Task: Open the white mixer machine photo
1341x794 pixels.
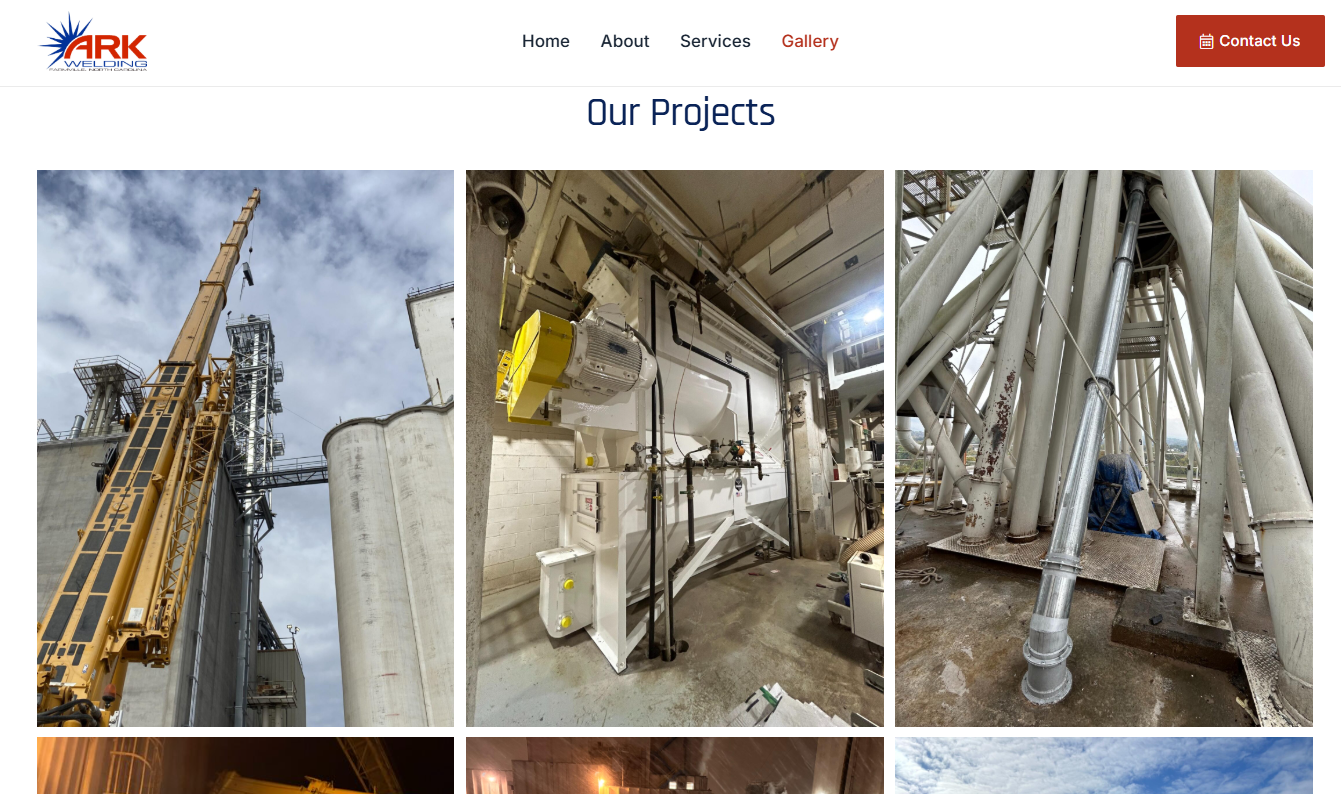Action: click(675, 448)
